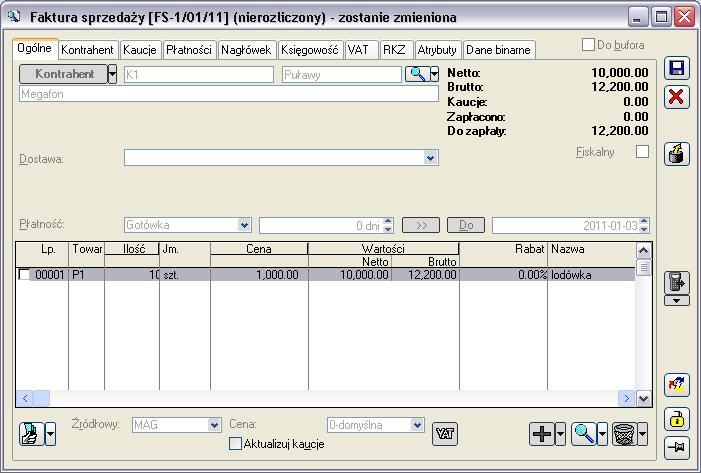Click the >> button next to days field
Image resolution: width=701 pixels, height=473 pixels.
pos(421,225)
